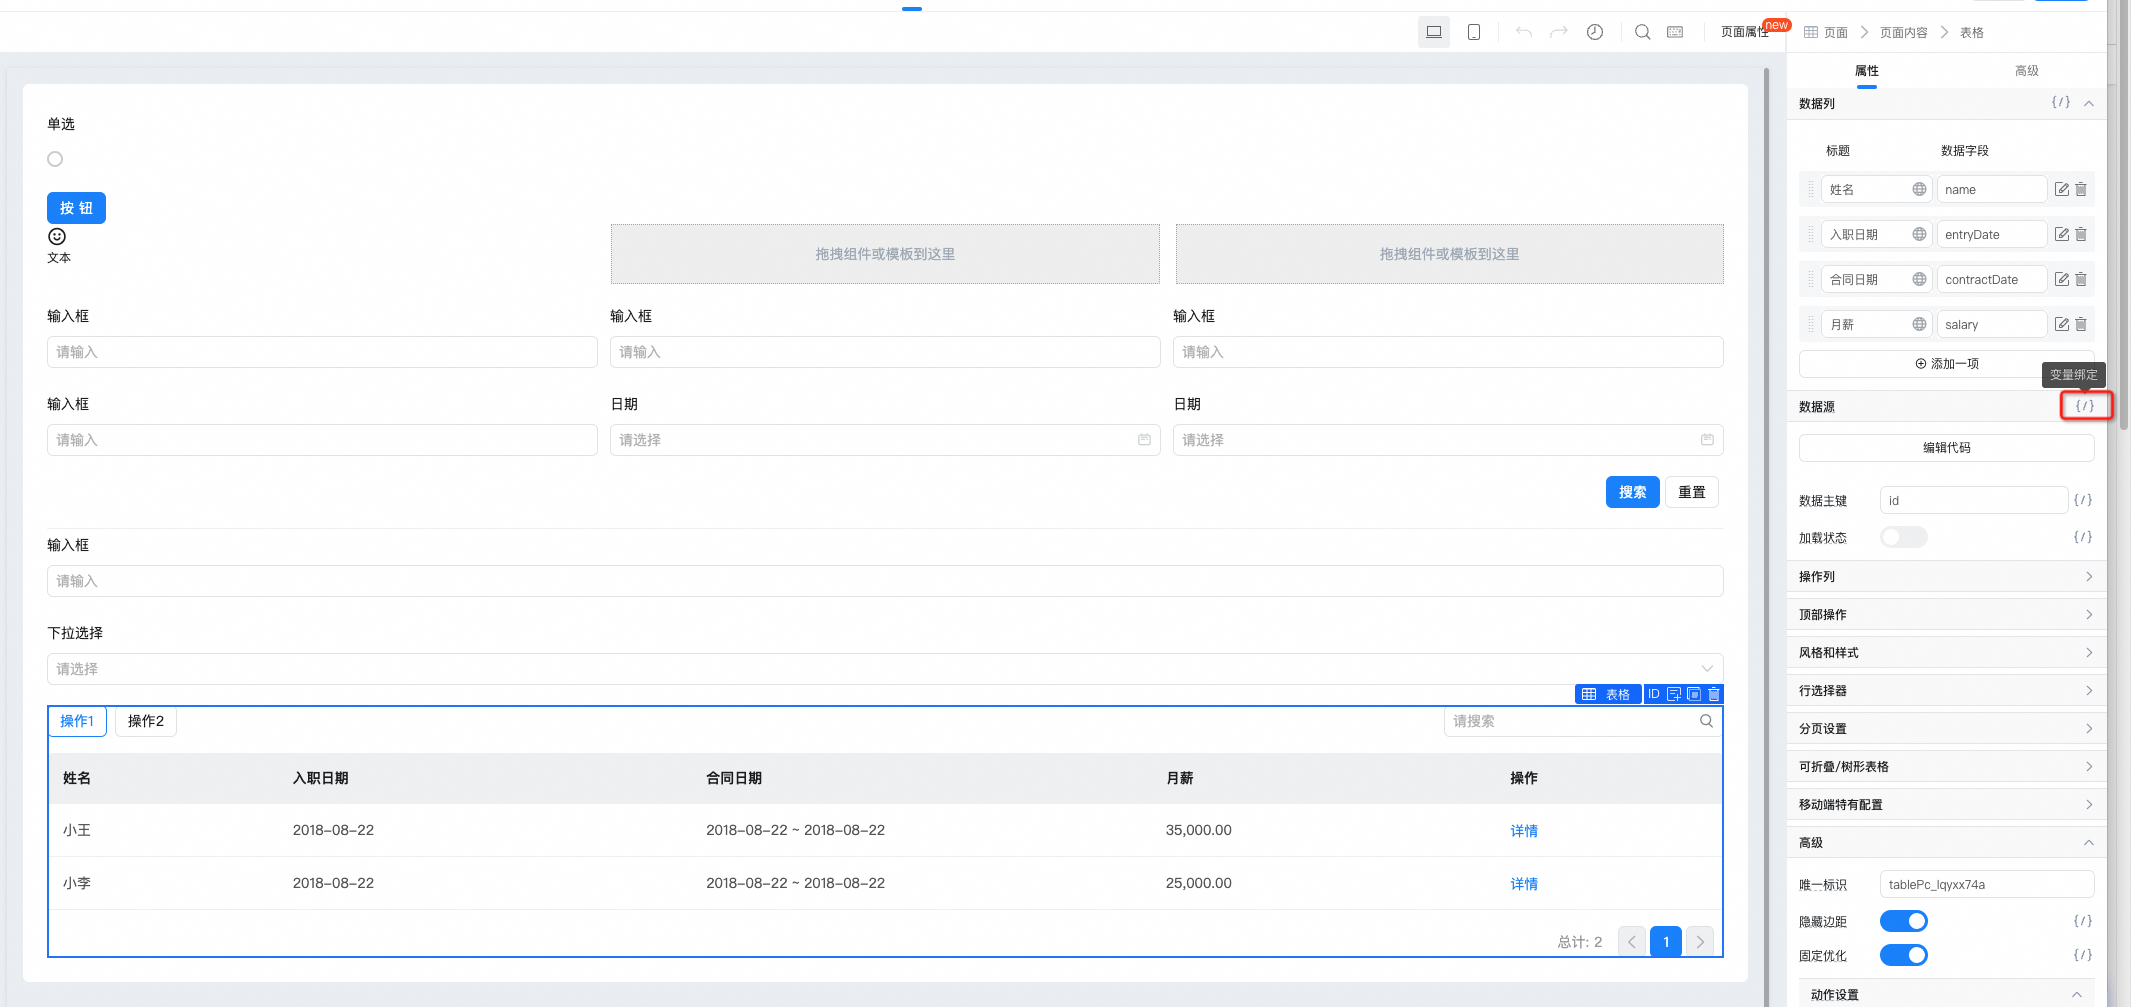Edit the 入职日期 column with pencil icon

click(x=2061, y=234)
